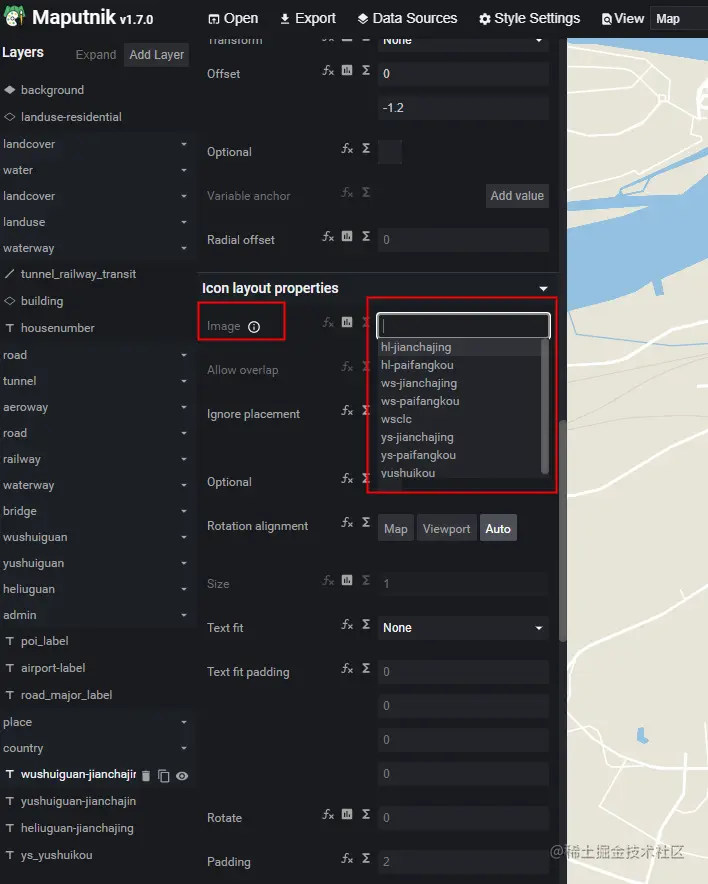Expand the country layer group
Image resolution: width=708 pixels, height=884 pixels.
(x=184, y=748)
